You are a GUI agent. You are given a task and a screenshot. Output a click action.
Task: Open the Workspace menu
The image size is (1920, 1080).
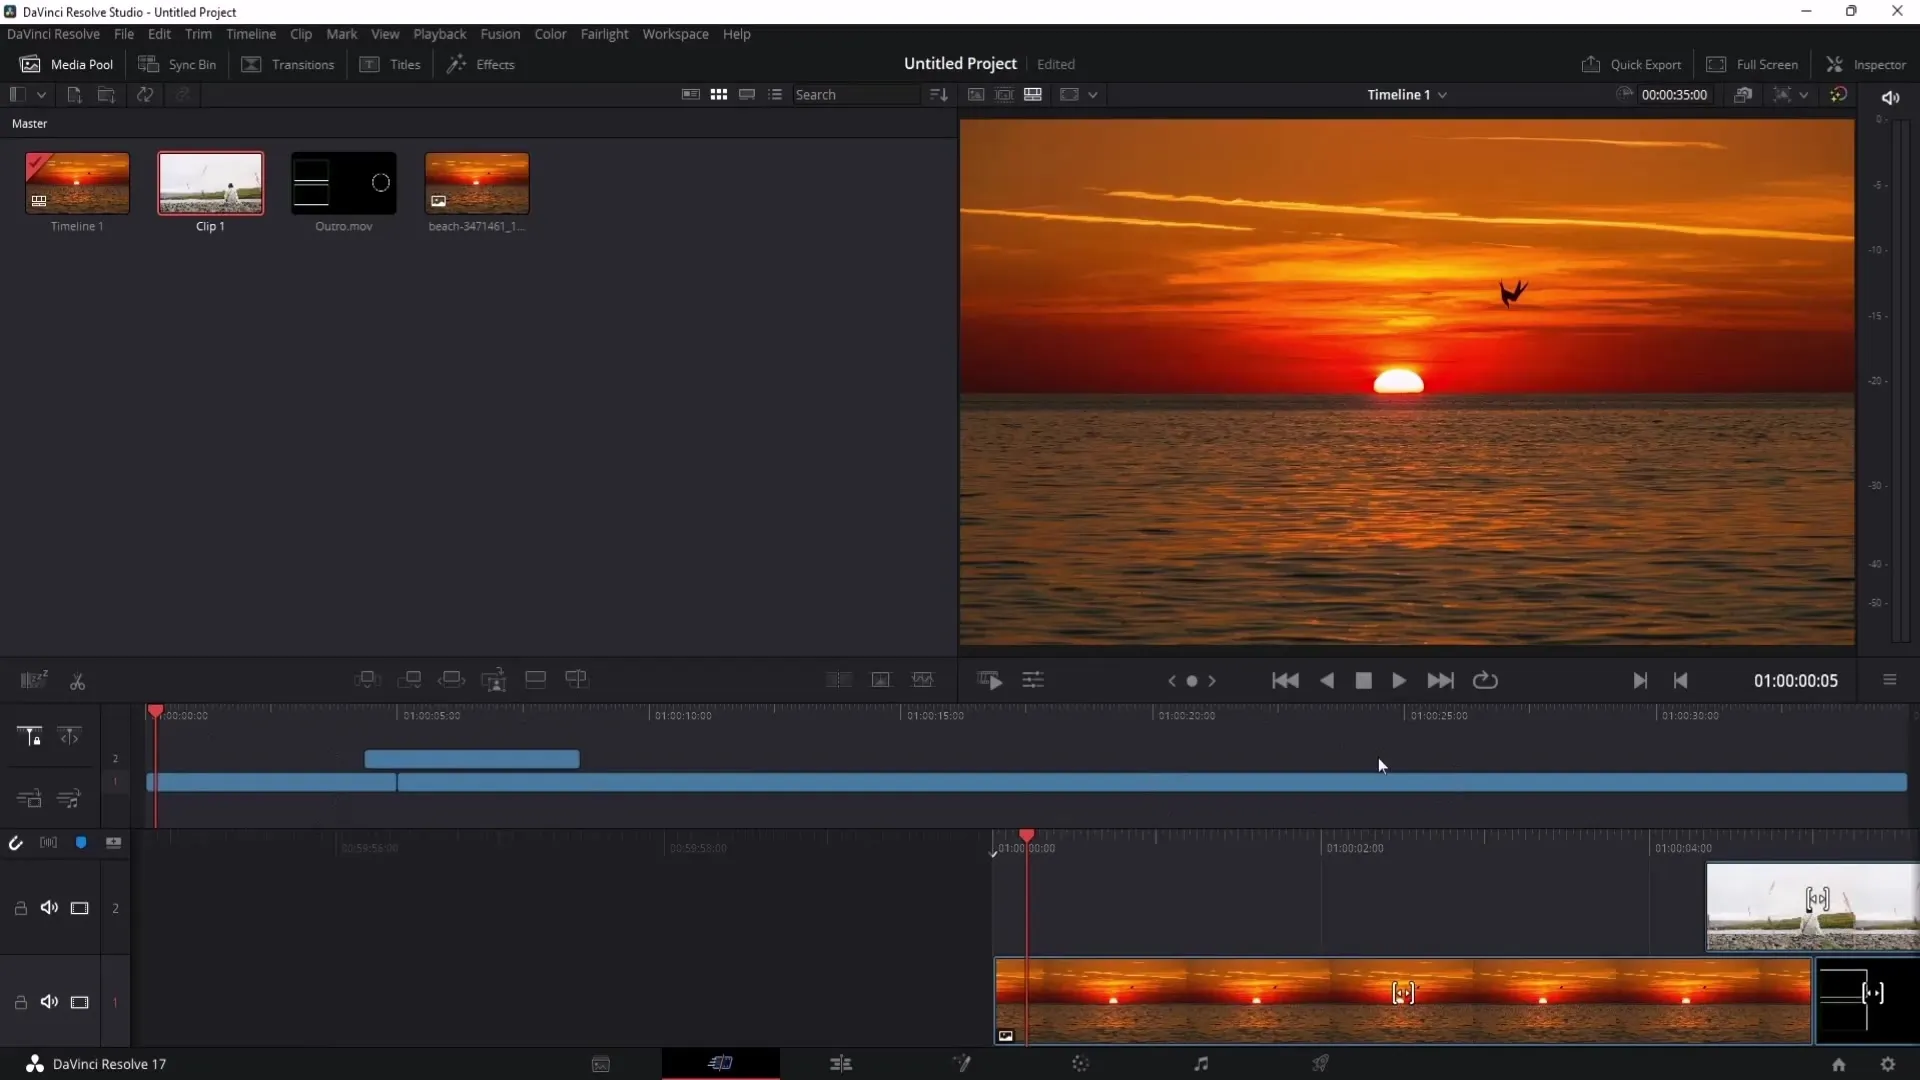[x=675, y=34]
